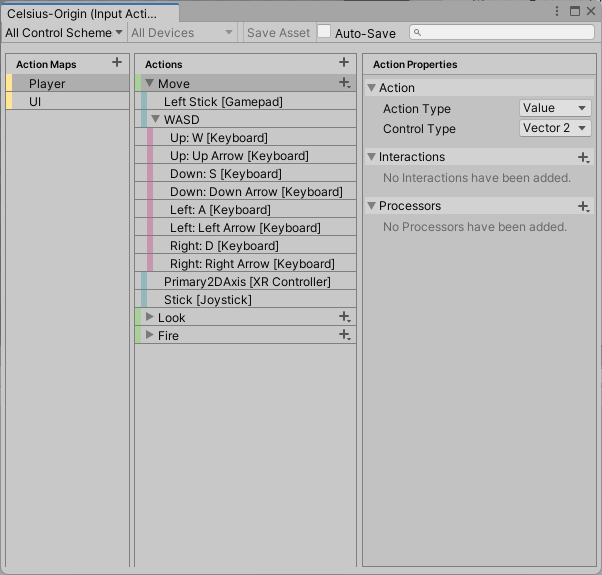Open the window's three-dot options menu
The image size is (602, 575).
click(557, 11)
